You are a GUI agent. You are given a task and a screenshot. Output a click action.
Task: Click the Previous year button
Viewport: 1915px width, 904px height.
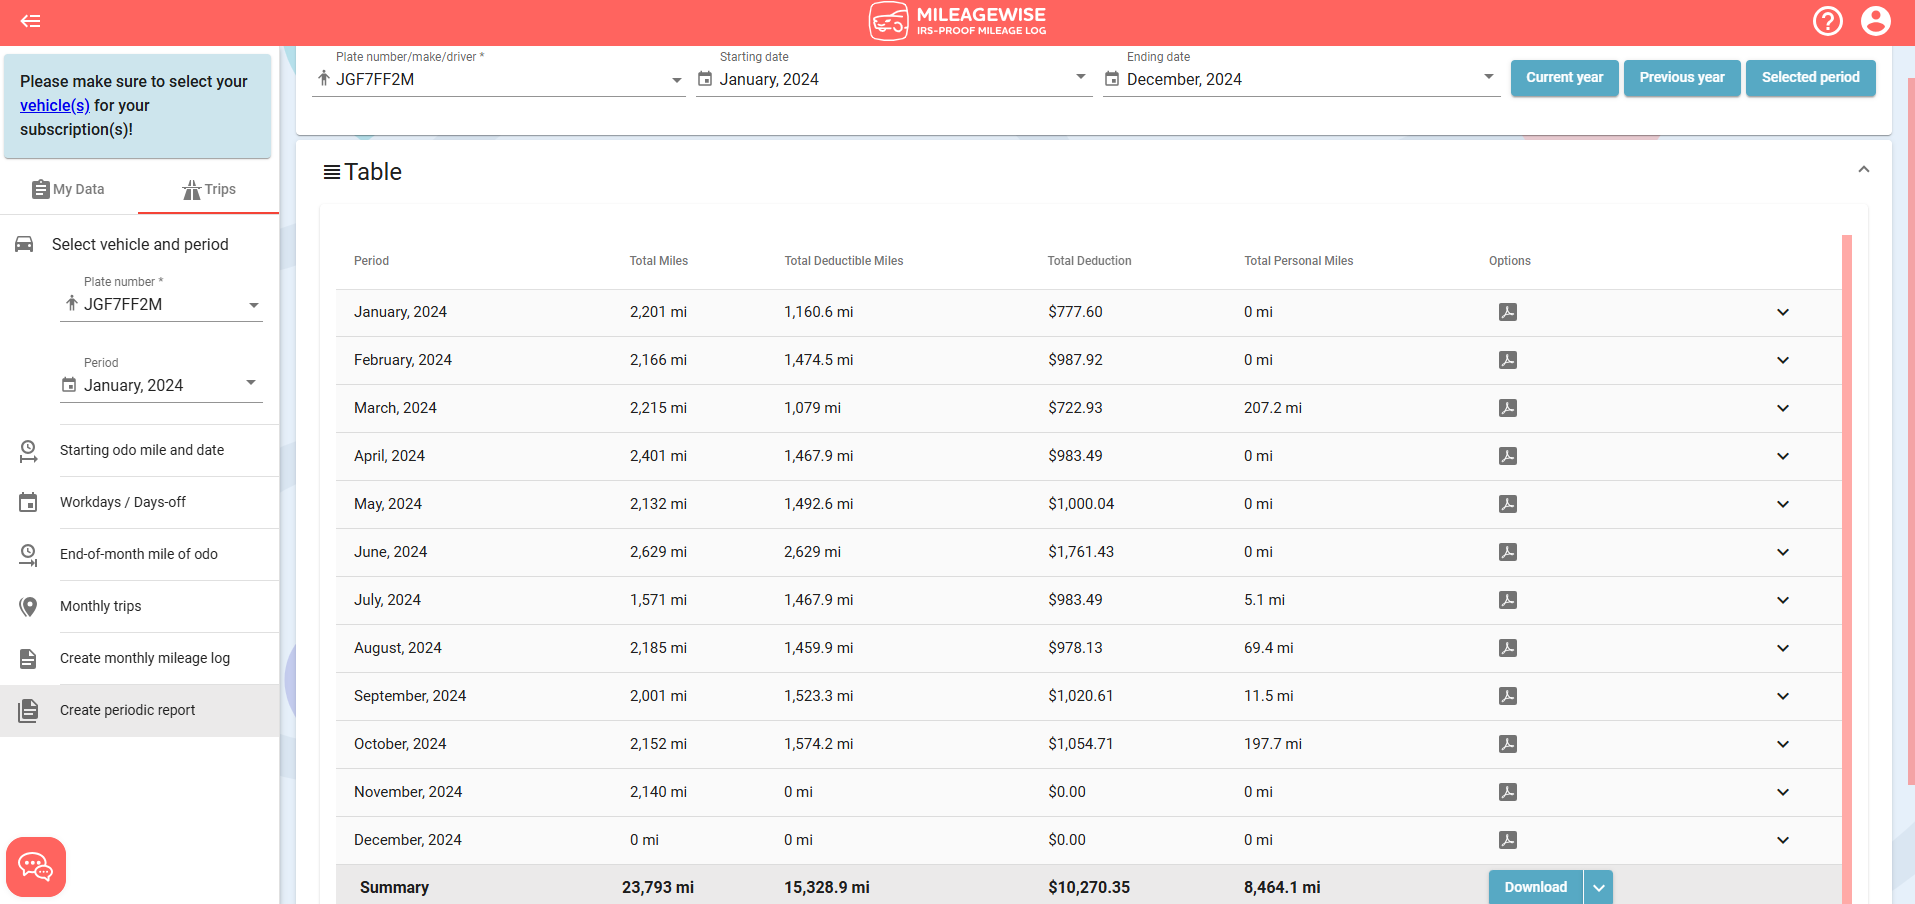(1681, 77)
